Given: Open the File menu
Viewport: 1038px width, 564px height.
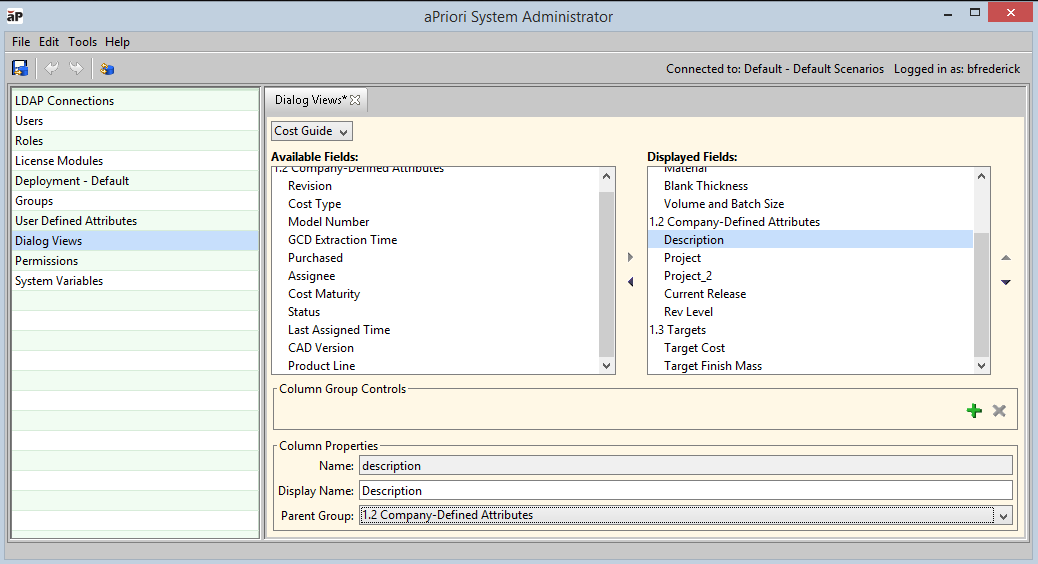Looking at the screenshot, I should pos(21,42).
